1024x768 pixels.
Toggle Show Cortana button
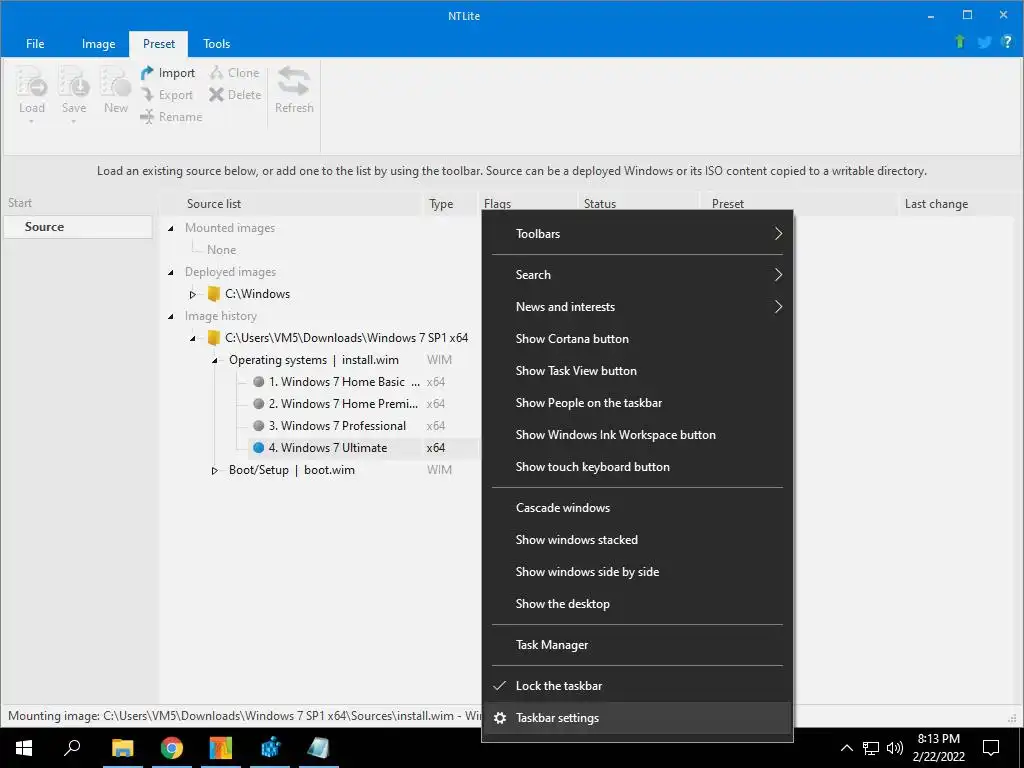[x=637, y=339]
